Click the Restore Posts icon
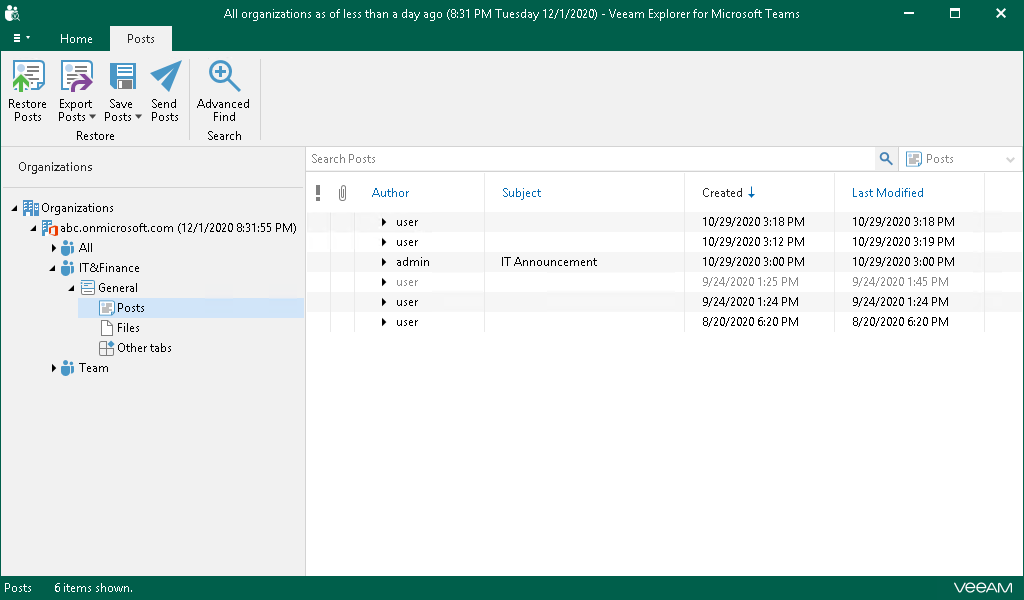The image size is (1024, 600). click(x=27, y=78)
